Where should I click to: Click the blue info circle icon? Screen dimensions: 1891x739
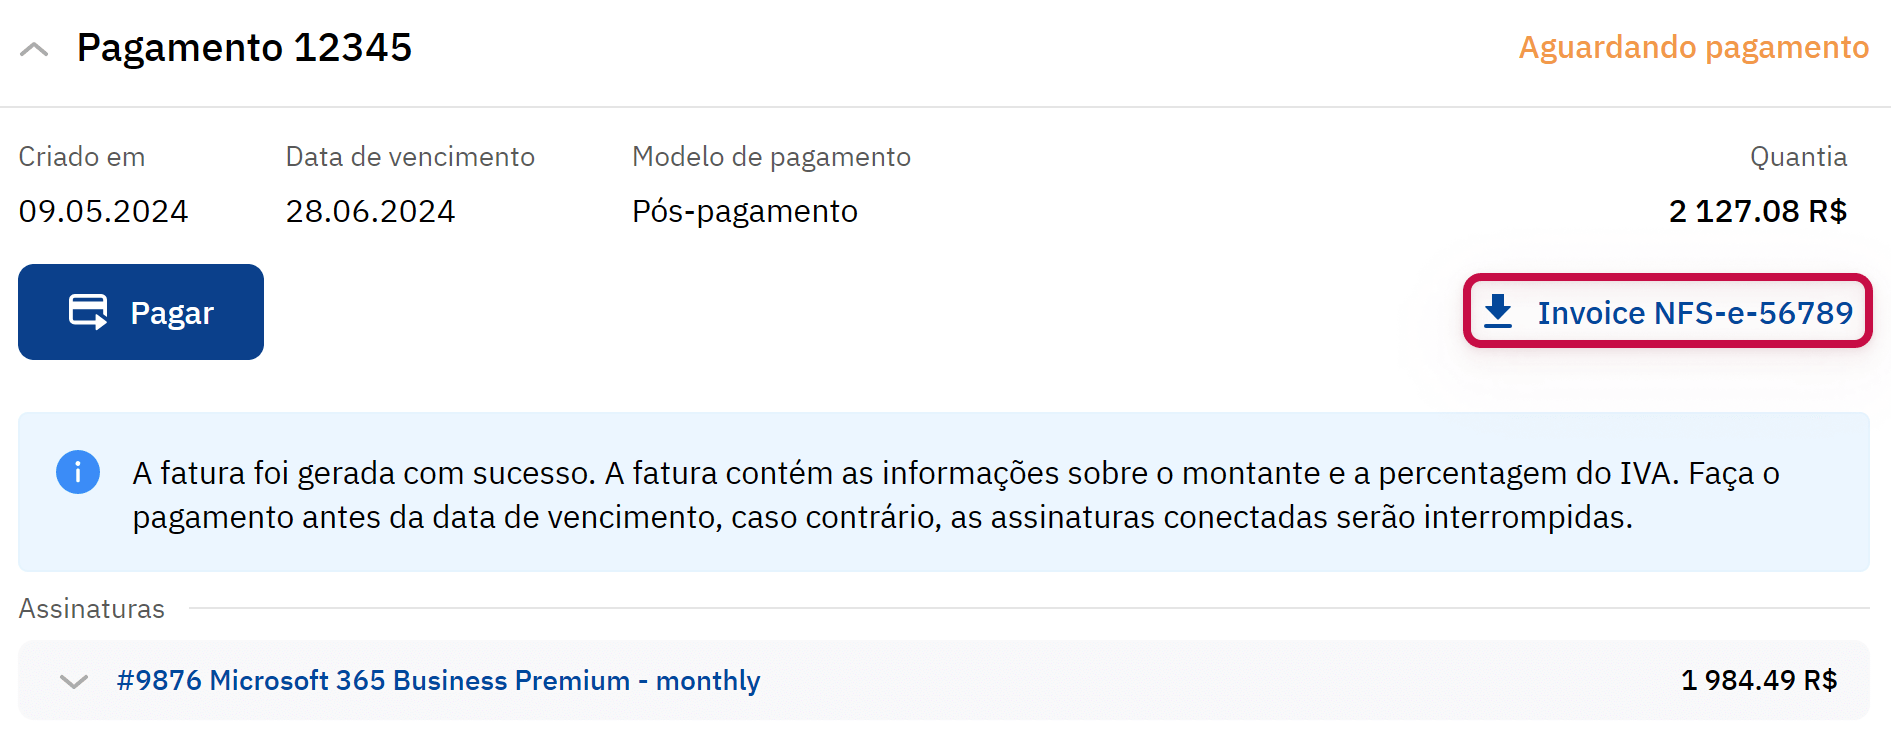coord(78,472)
